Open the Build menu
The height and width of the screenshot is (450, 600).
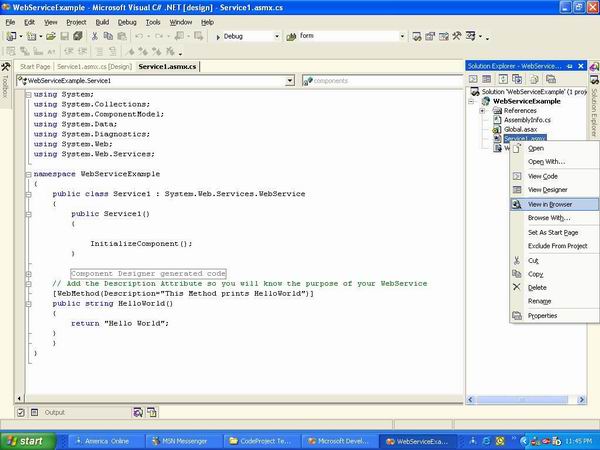(102, 21)
